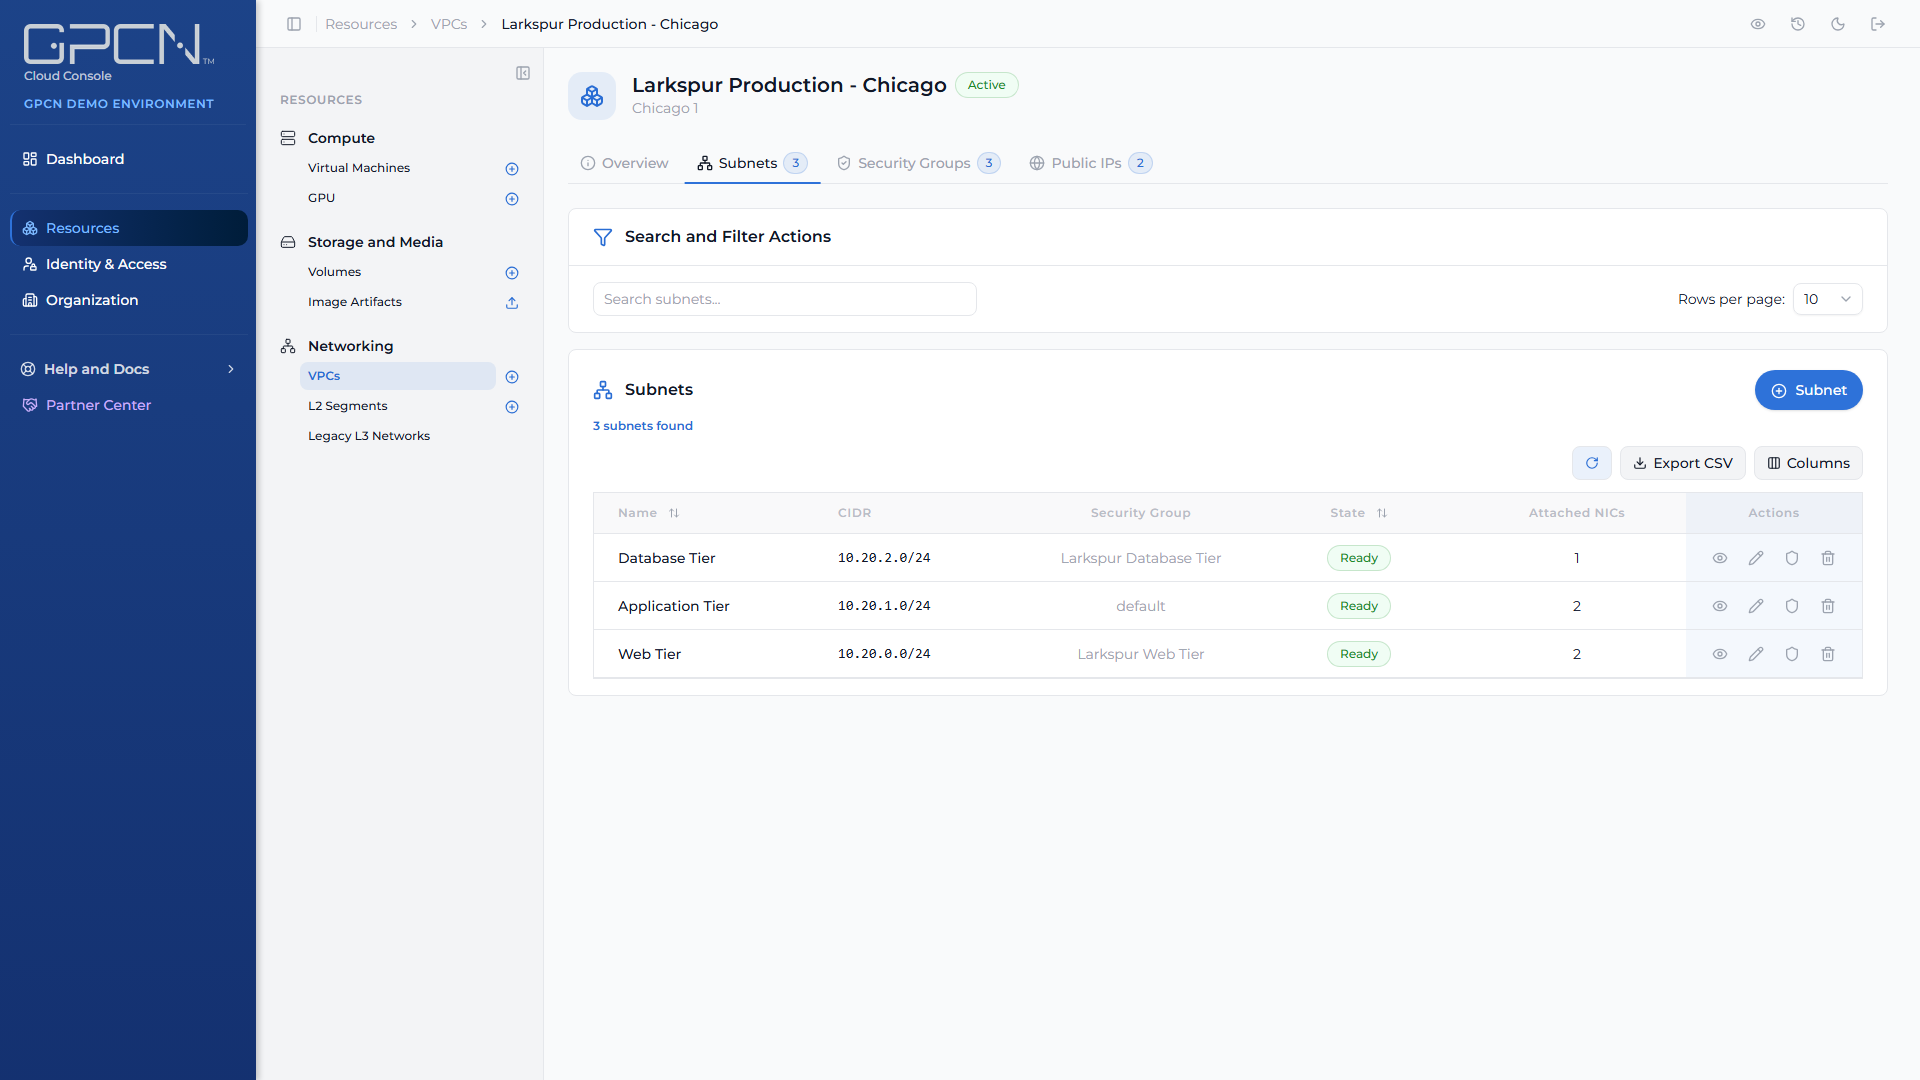The height and width of the screenshot is (1080, 1920).
Task: Toggle the eye icon in top bar
Action: [x=1758, y=24]
